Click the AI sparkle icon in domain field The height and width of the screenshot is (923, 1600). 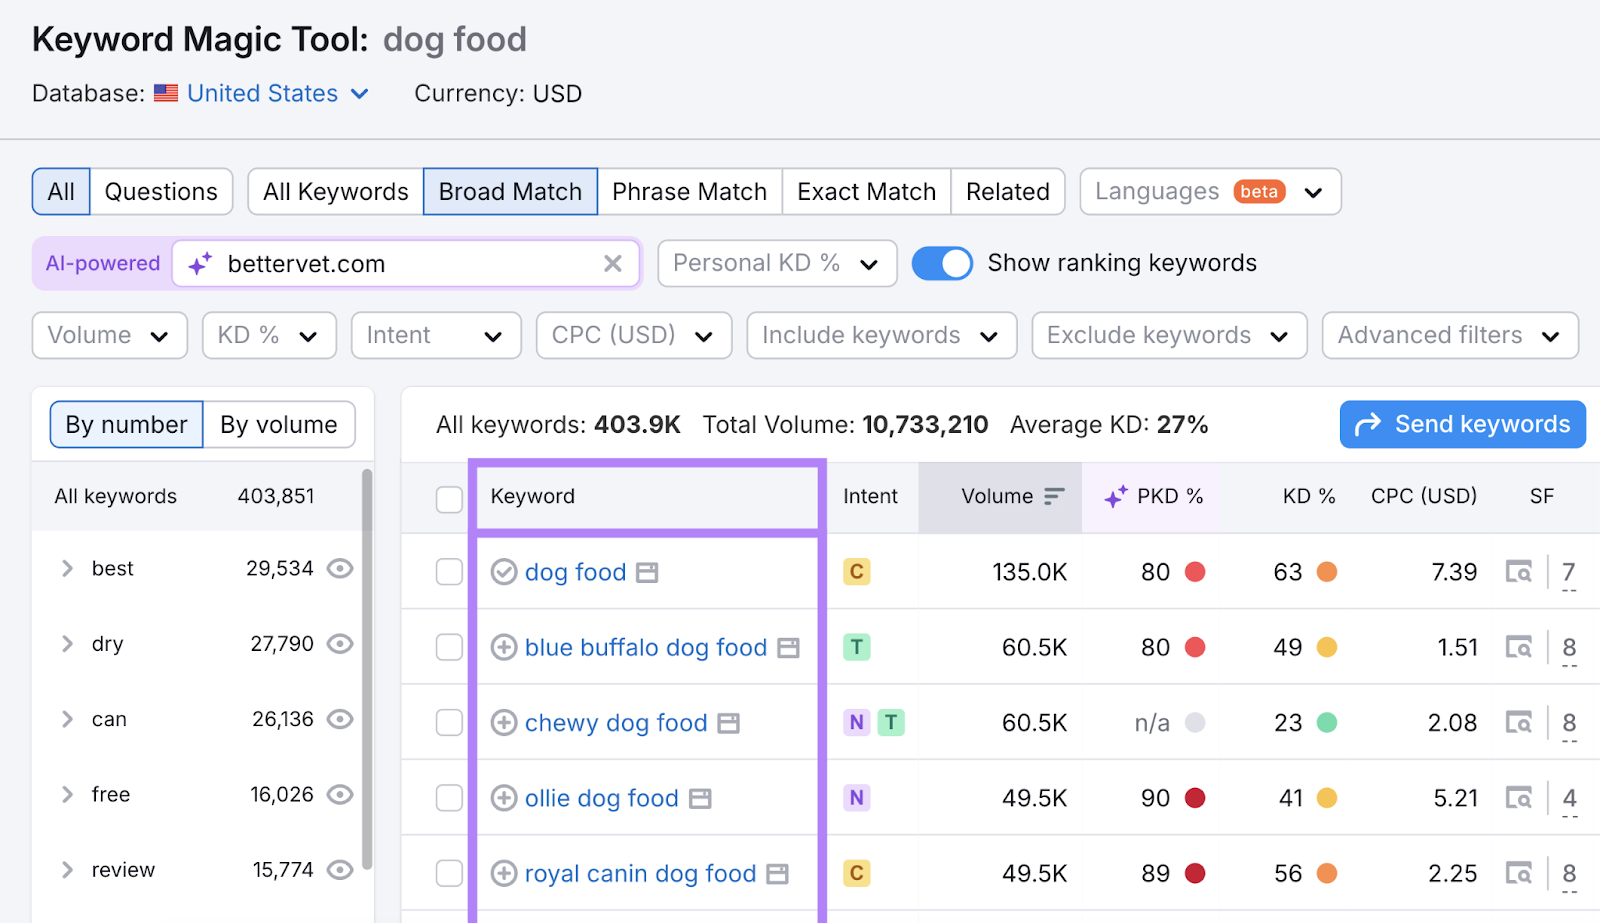coord(200,263)
